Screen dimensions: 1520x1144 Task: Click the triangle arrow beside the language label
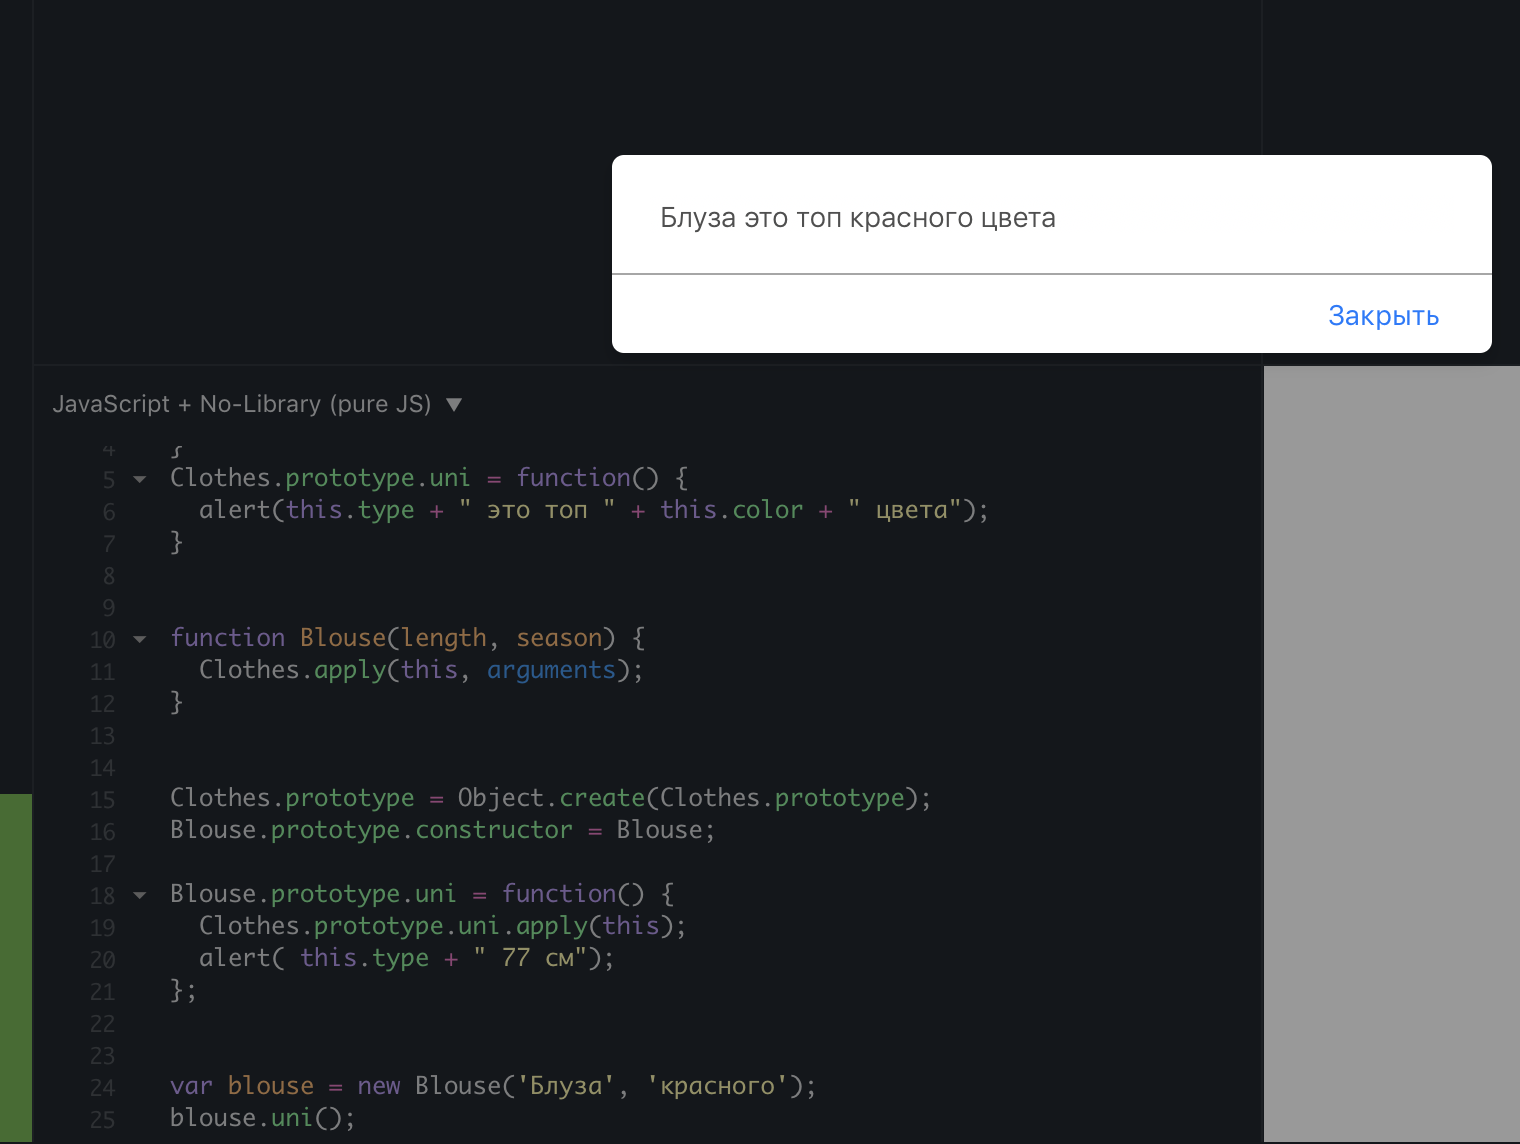(x=454, y=405)
